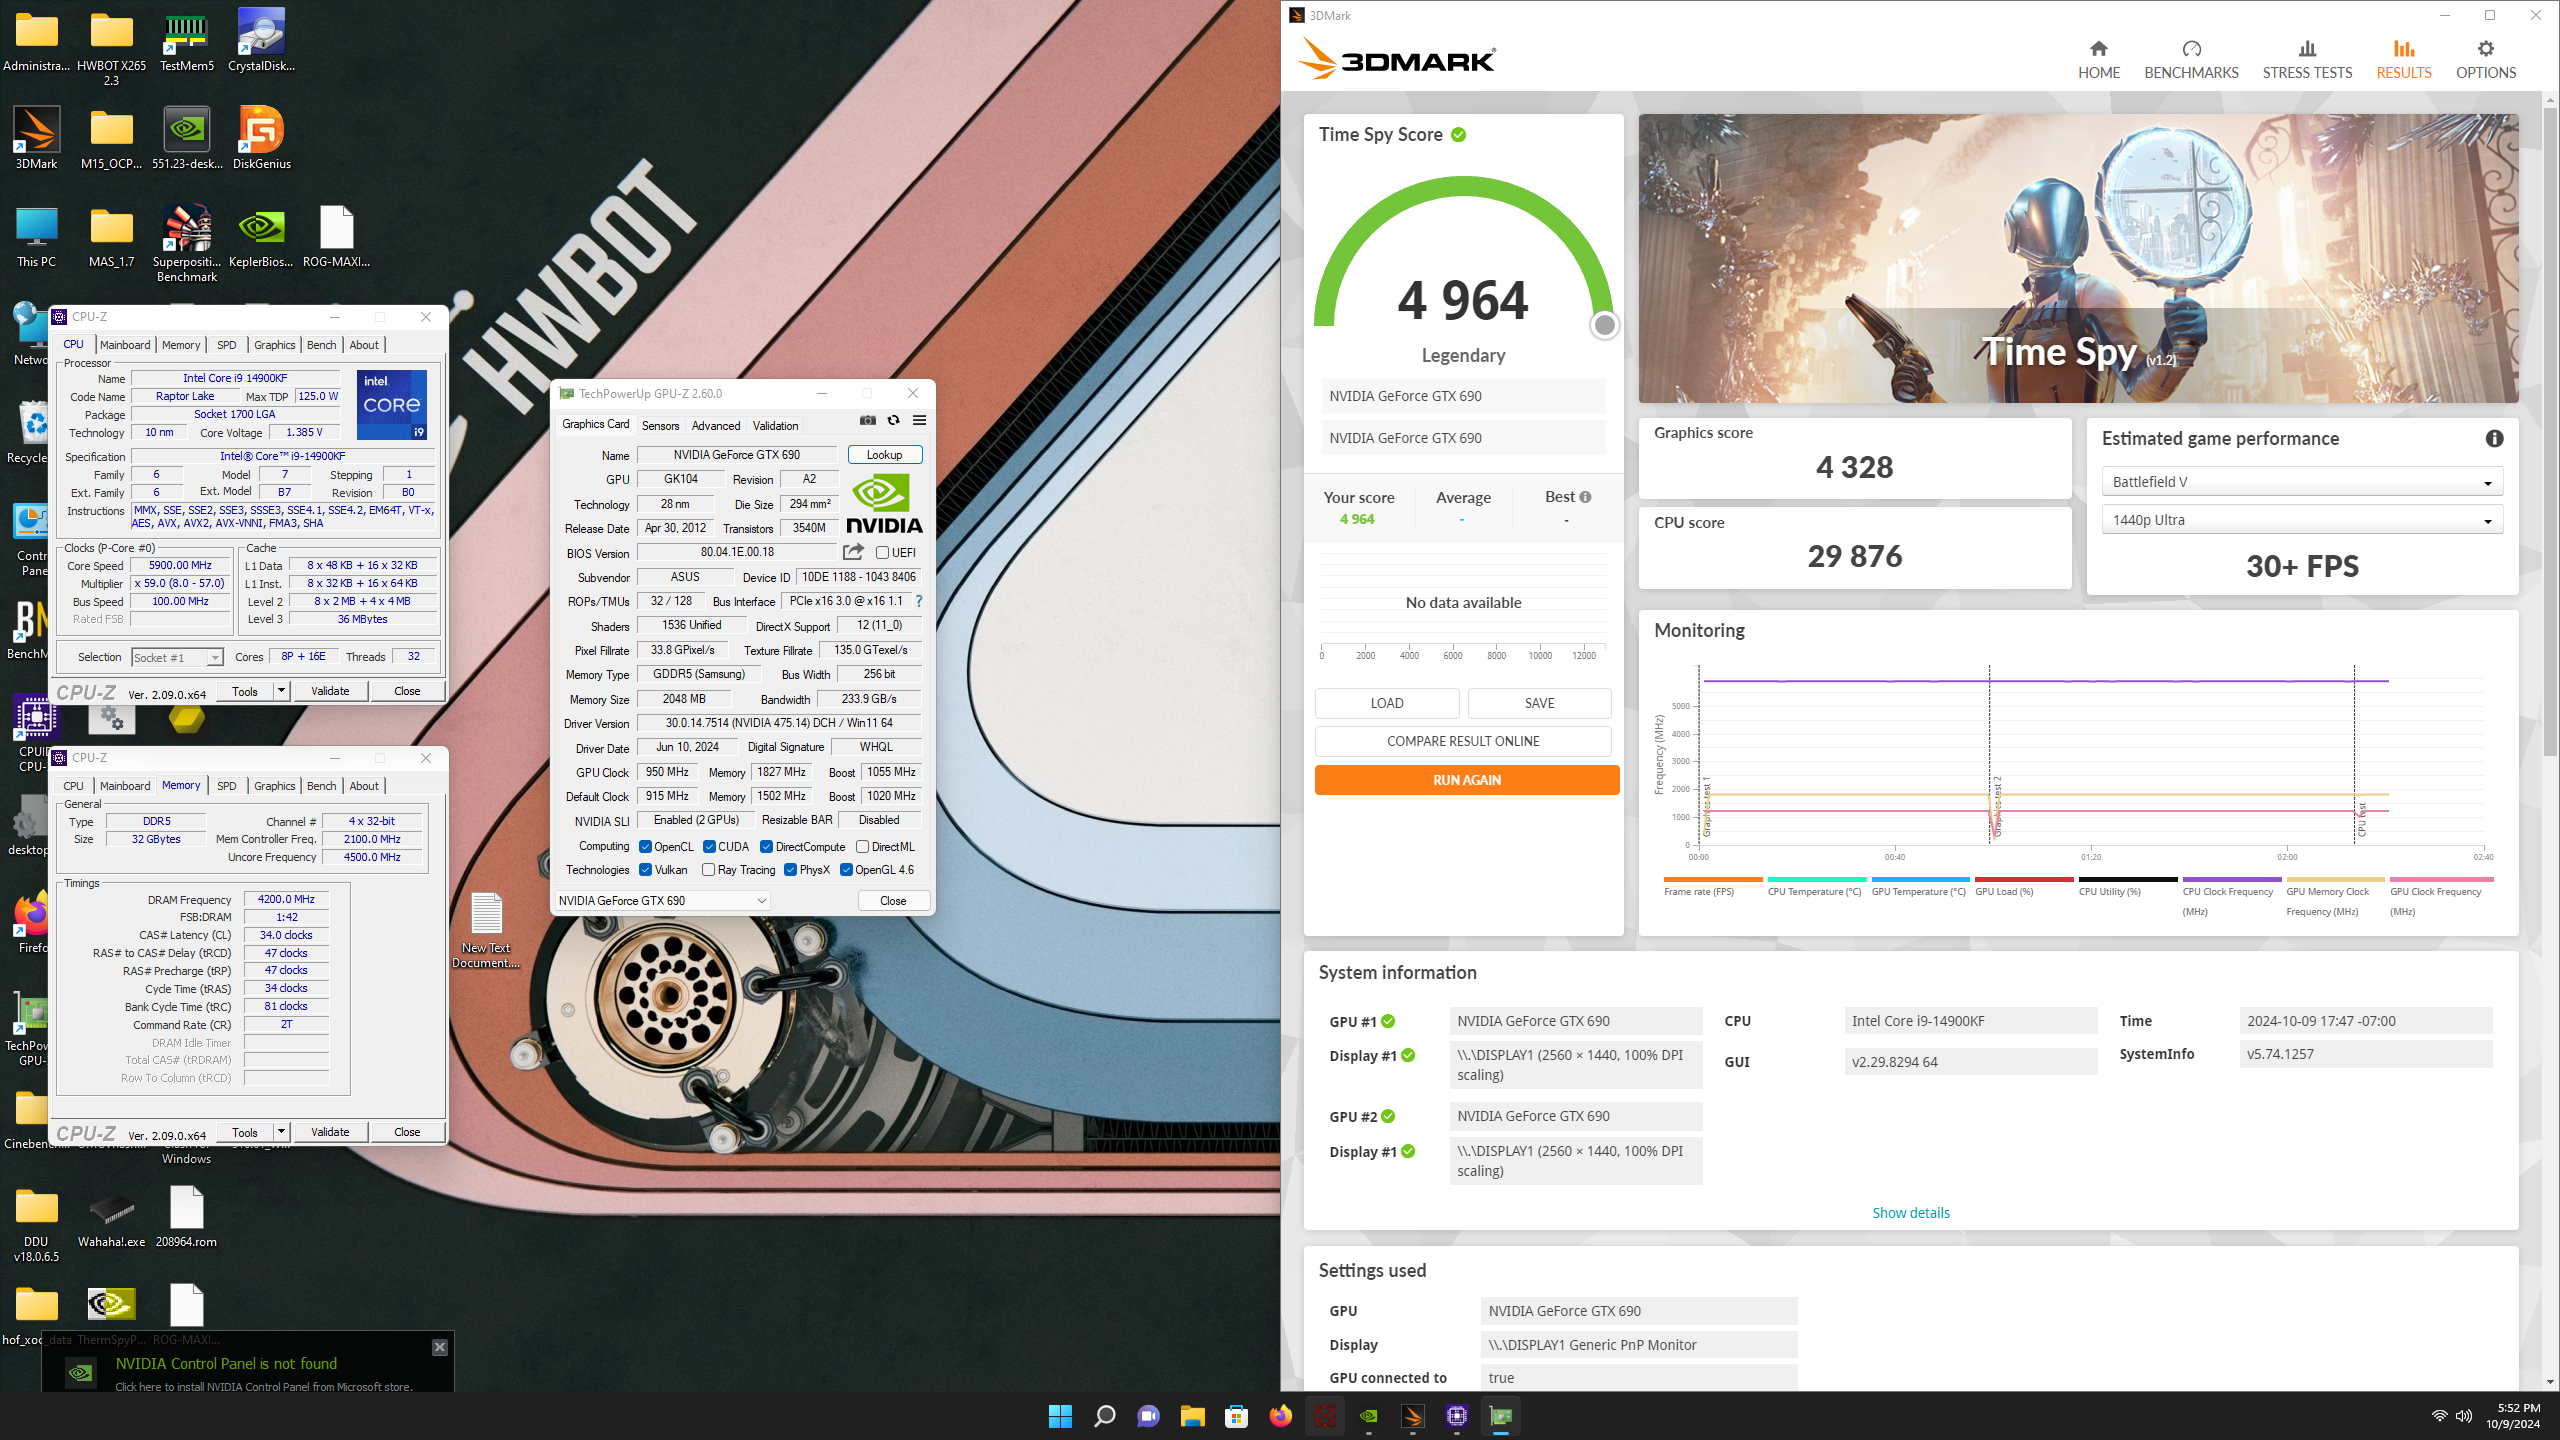
Task: Click the Frame rate (FPS) legend color bar
Action: tap(1712, 880)
